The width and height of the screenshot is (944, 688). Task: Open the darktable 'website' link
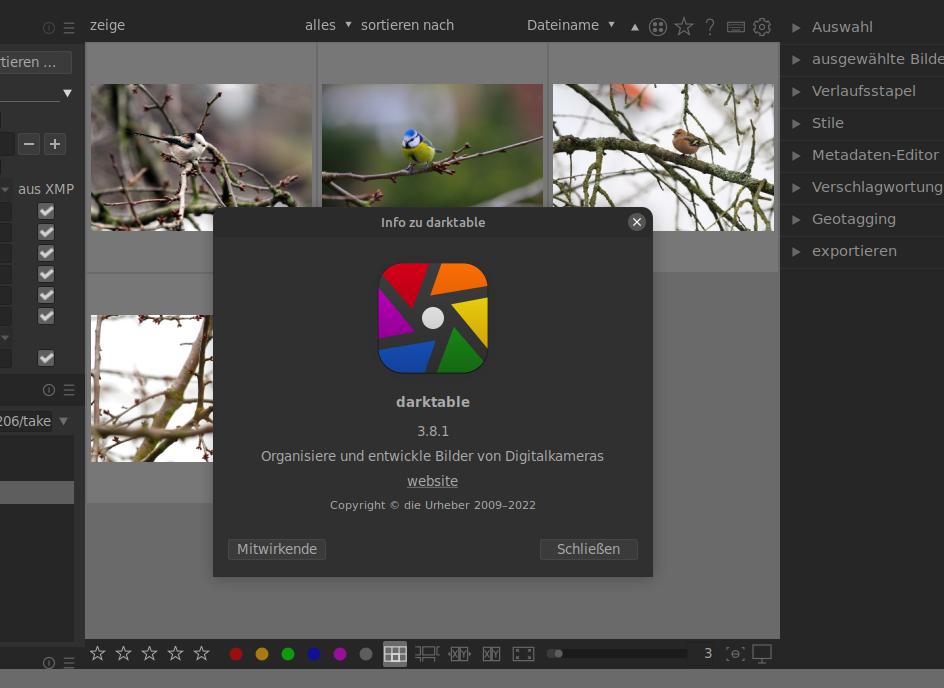(x=432, y=481)
